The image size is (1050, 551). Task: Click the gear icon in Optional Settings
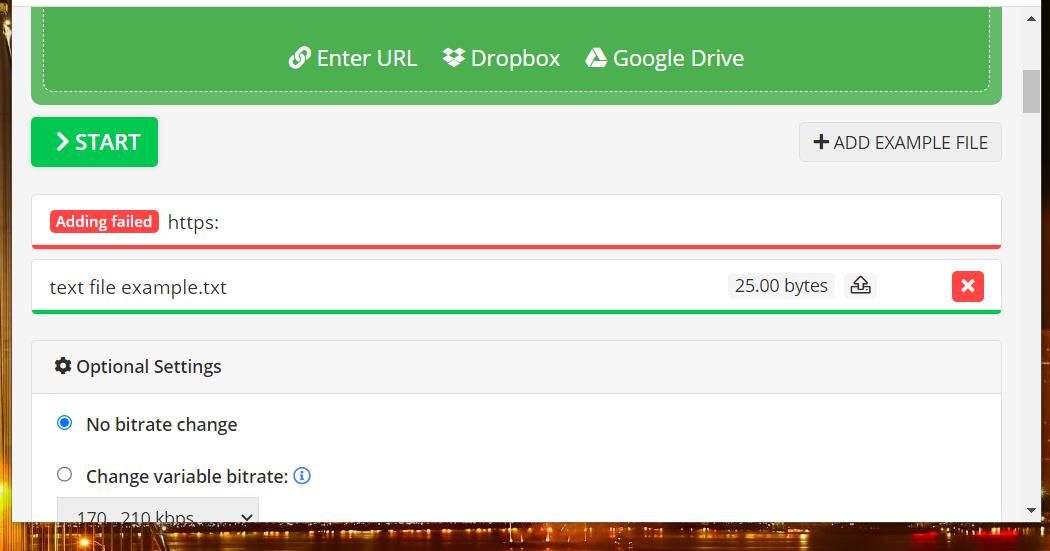click(63, 366)
